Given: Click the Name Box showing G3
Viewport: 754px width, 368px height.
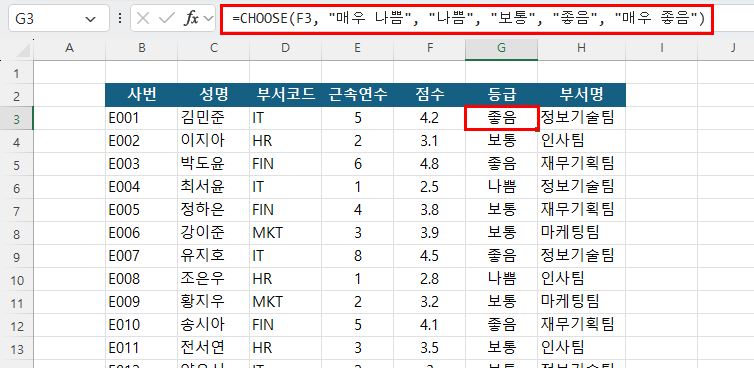Looking at the screenshot, I should 58,19.
